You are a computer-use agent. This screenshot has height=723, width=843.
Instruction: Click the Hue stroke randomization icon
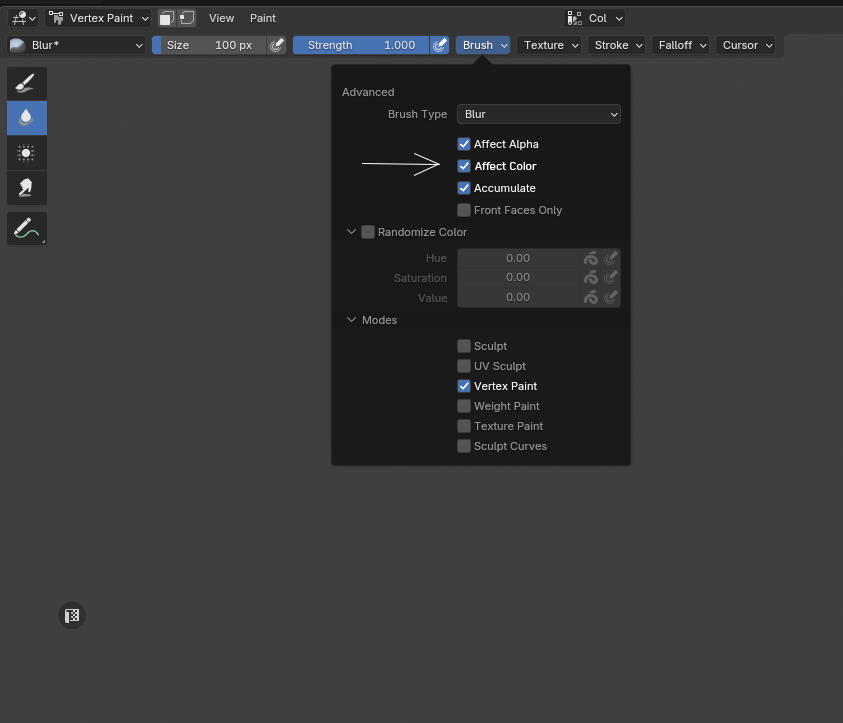click(x=591, y=259)
